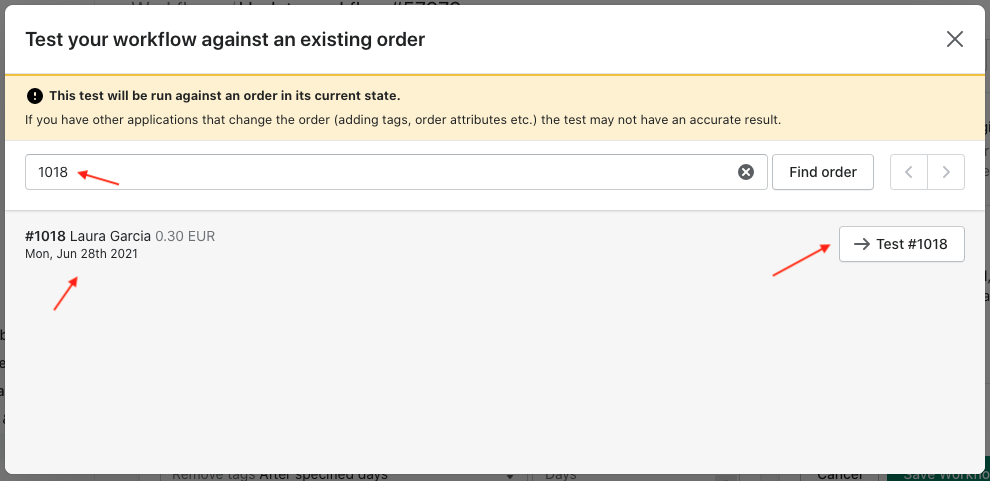Close the test workflow dialog
The height and width of the screenshot is (481, 990).
(955, 39)
